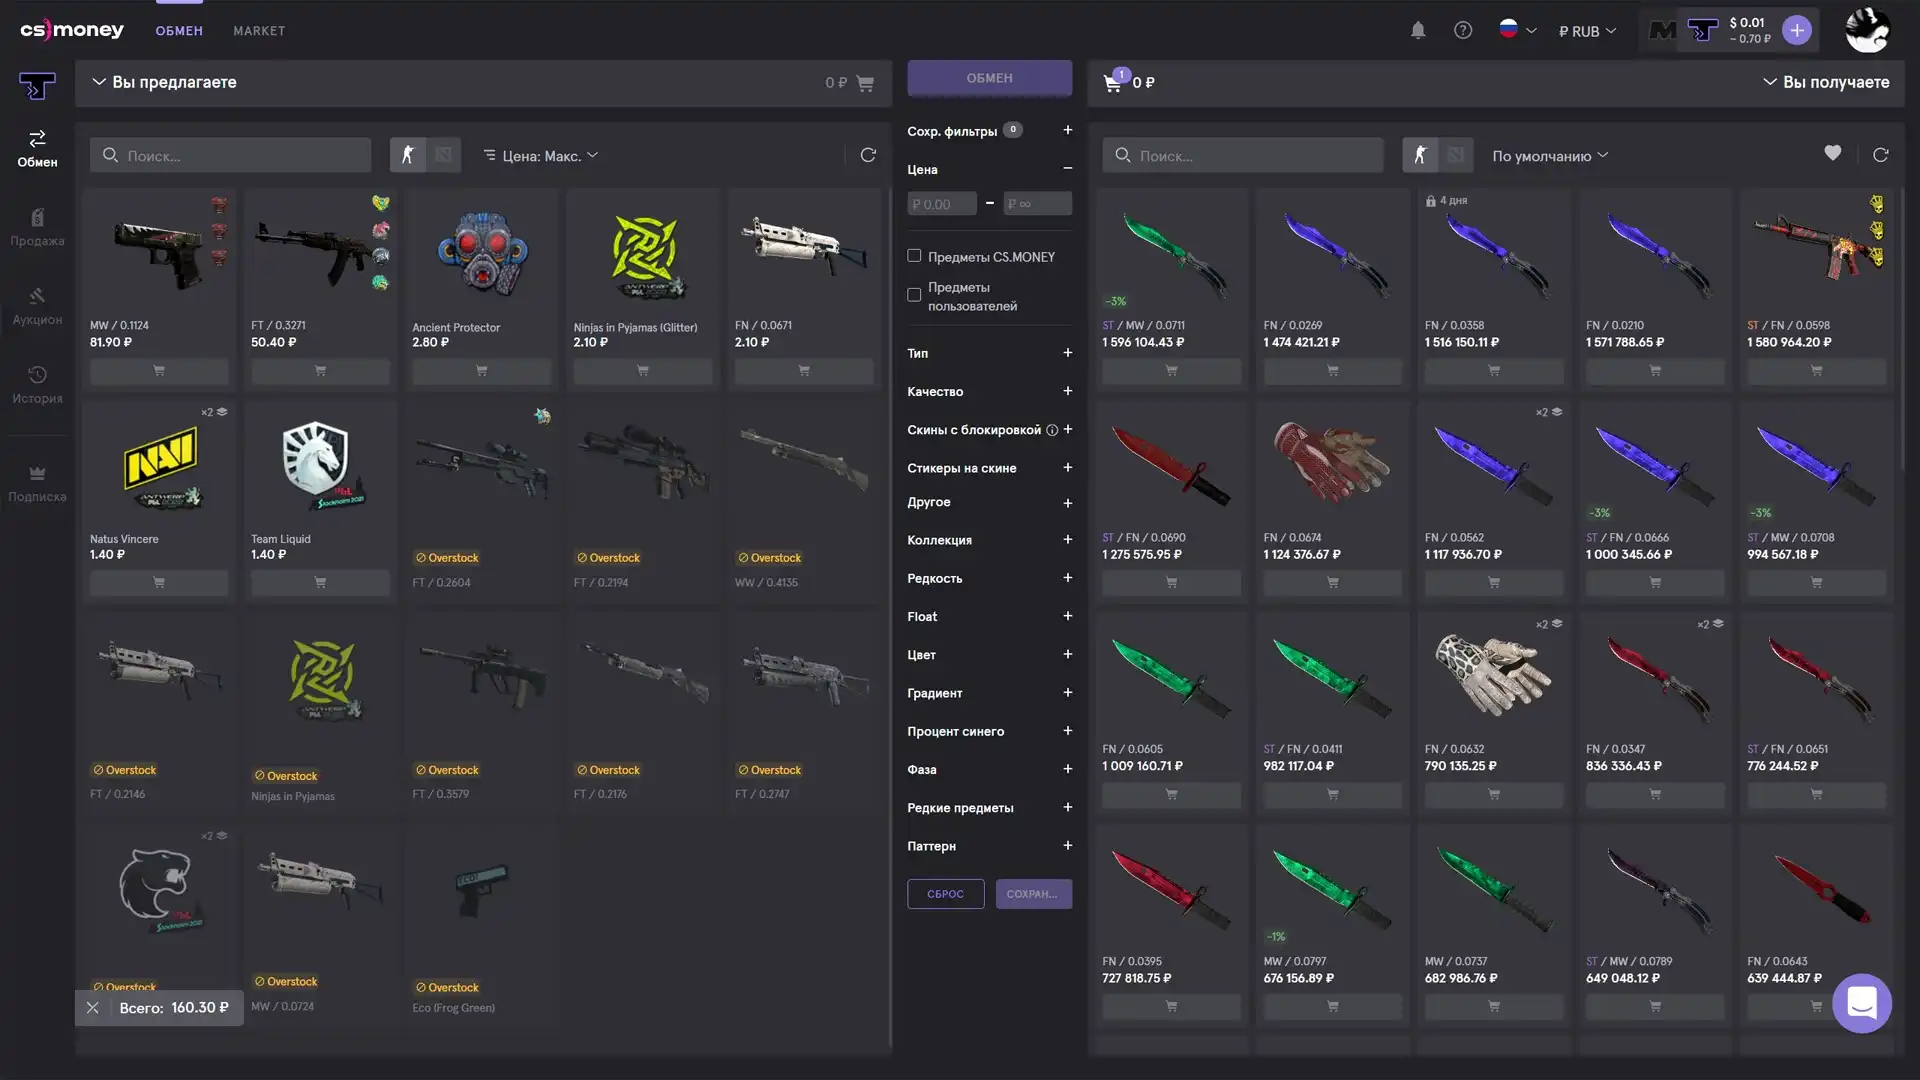
Task: Open По умолчанию sort dropdown
Action: (x=1550, y=155)
